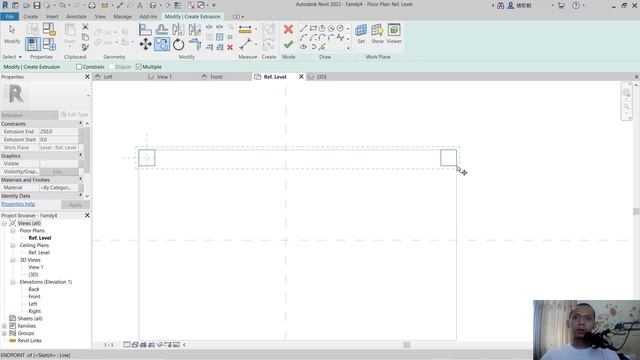
Task: Select the Line draw tool
Action: [303, 29]
